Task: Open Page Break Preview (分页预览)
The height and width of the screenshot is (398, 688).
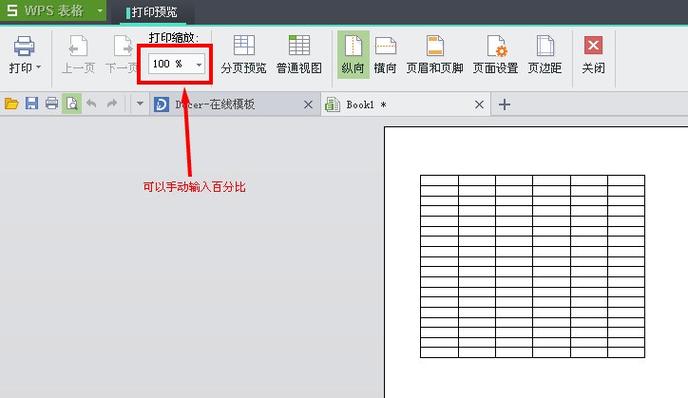Action: [244, 55]
